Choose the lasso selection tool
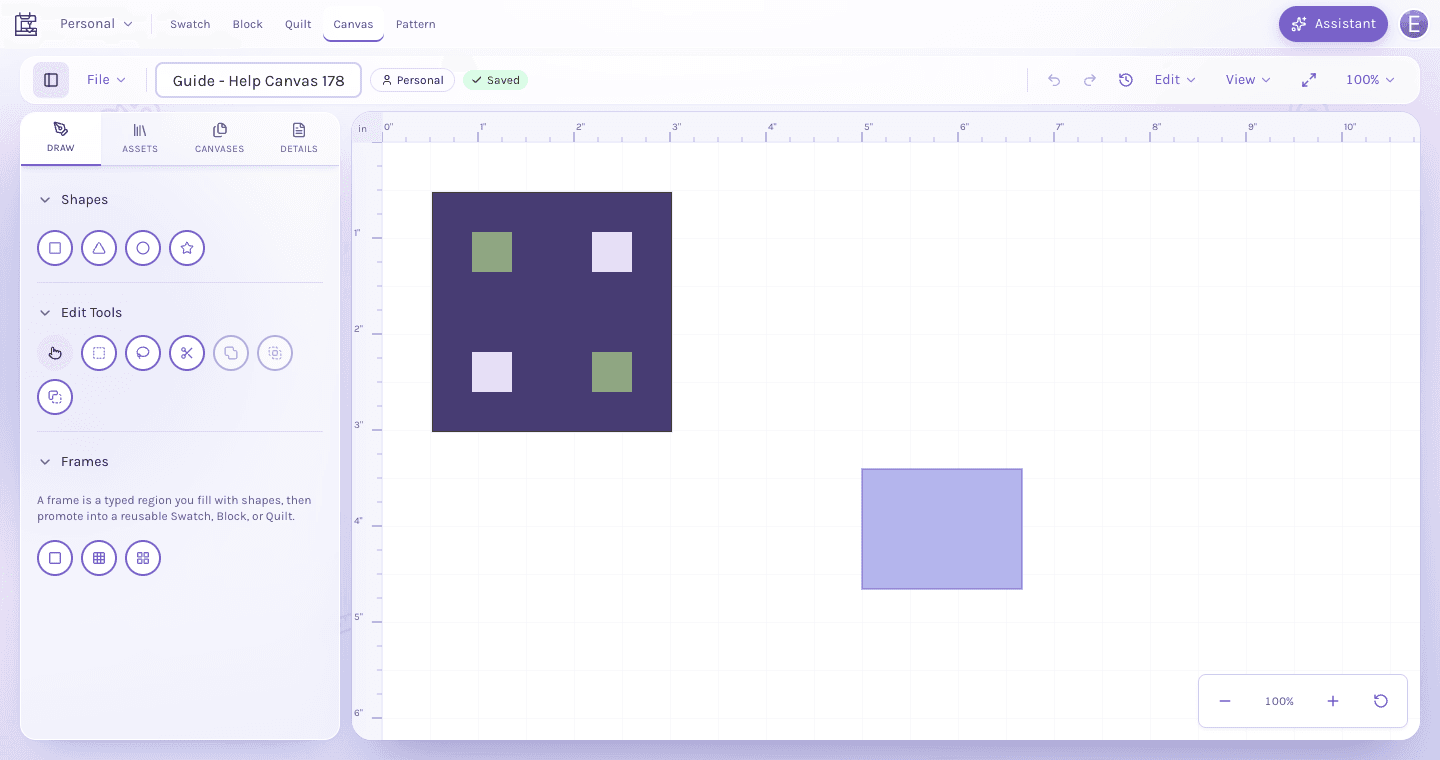This screenshot has height=760, width=1440. tap(143, 353)
